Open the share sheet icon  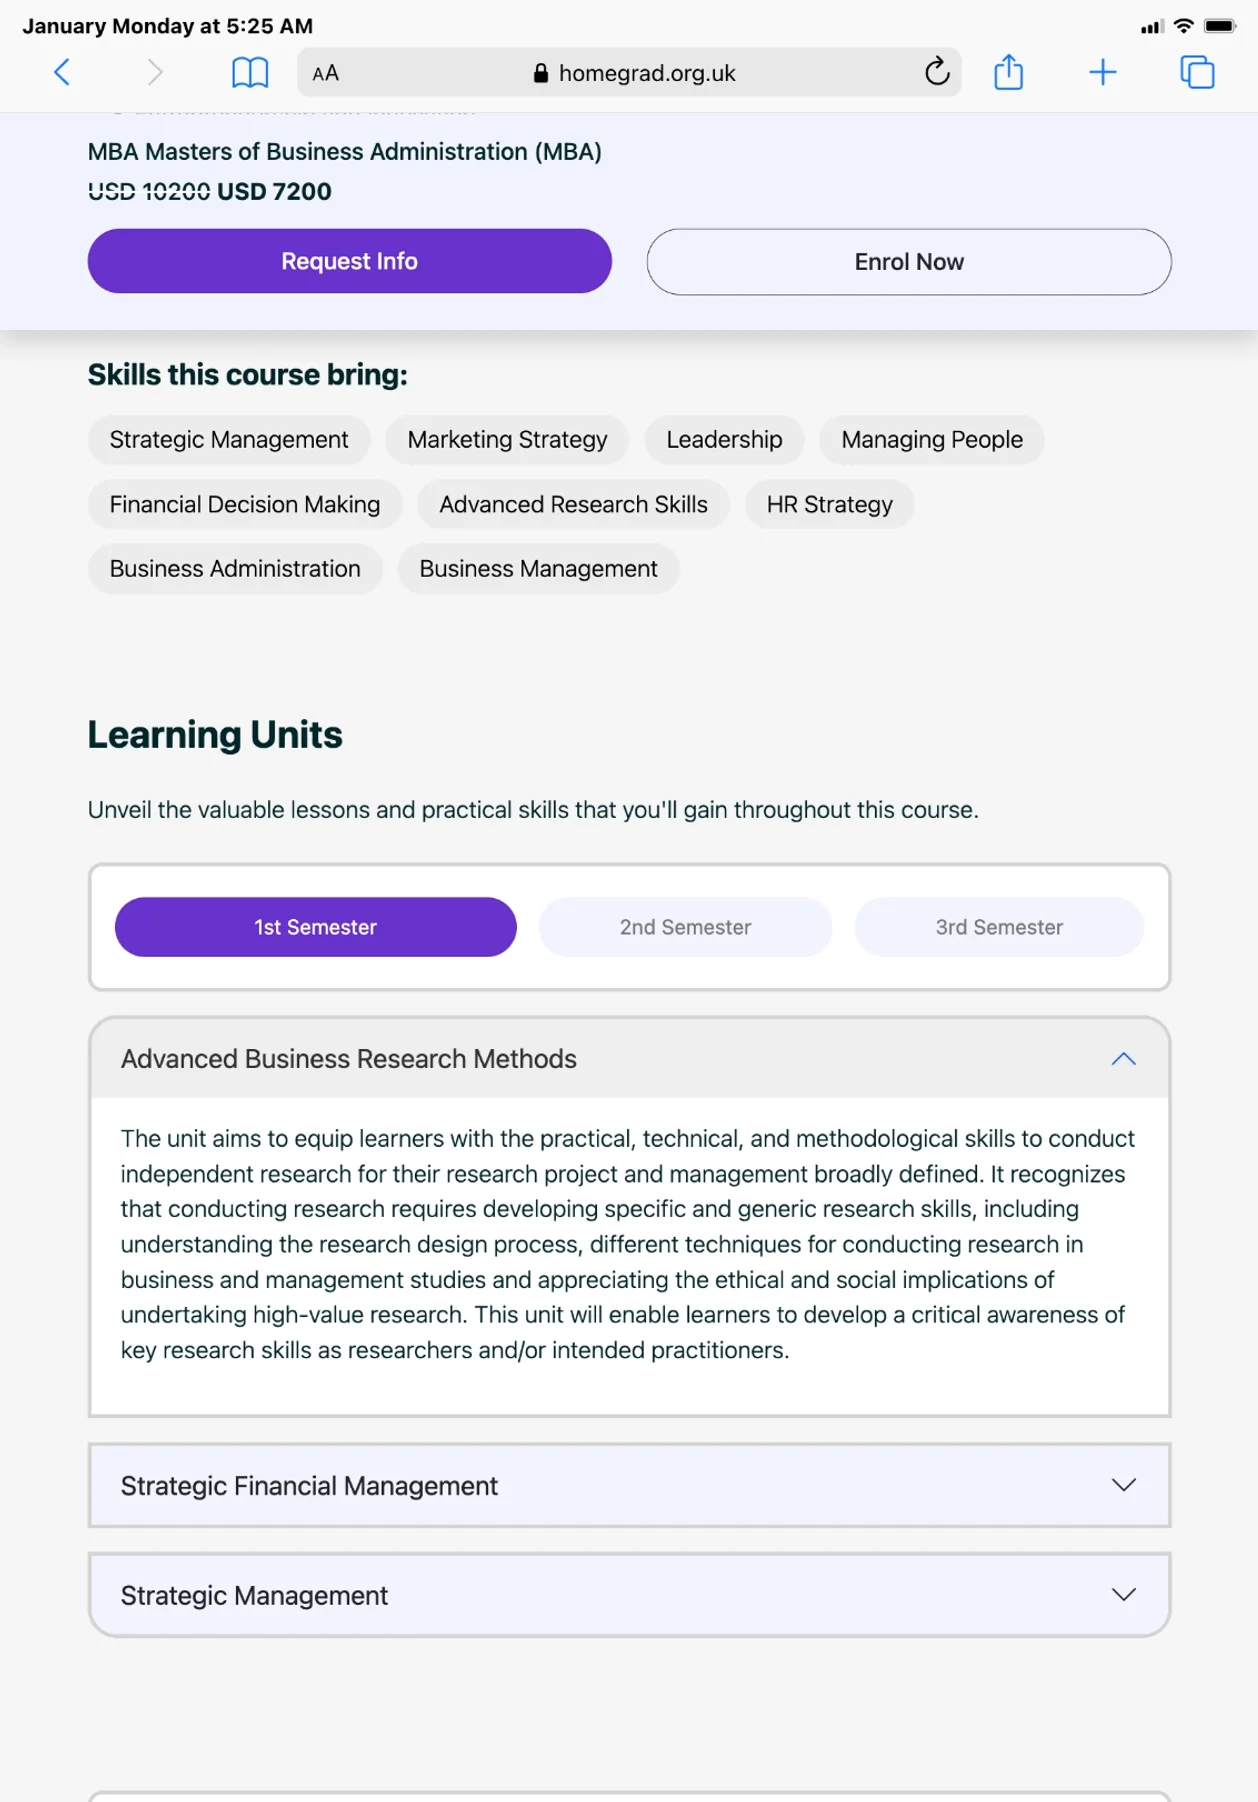point(1008,72)
